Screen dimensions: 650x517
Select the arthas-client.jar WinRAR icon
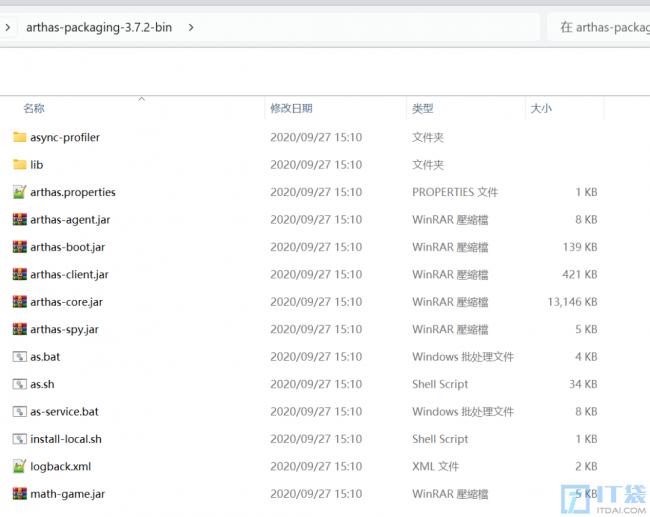pyautogui.click(x=19, y=274)
